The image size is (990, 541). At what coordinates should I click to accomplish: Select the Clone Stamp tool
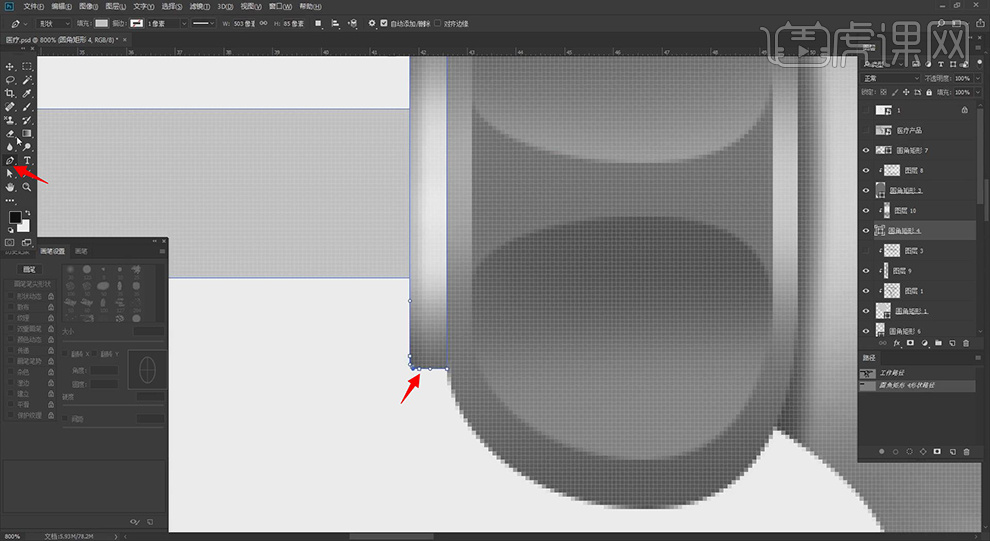[9, 120]
